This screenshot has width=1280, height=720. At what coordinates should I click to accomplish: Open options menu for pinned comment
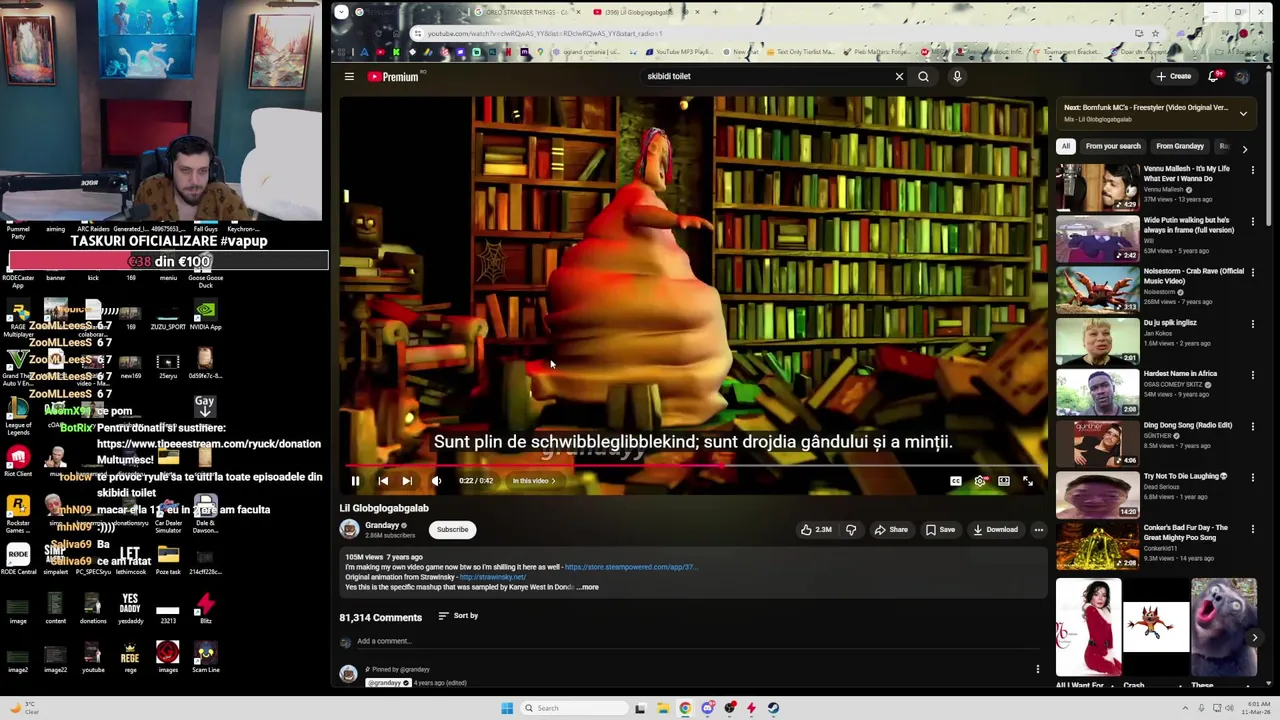tap(1037, 669)
